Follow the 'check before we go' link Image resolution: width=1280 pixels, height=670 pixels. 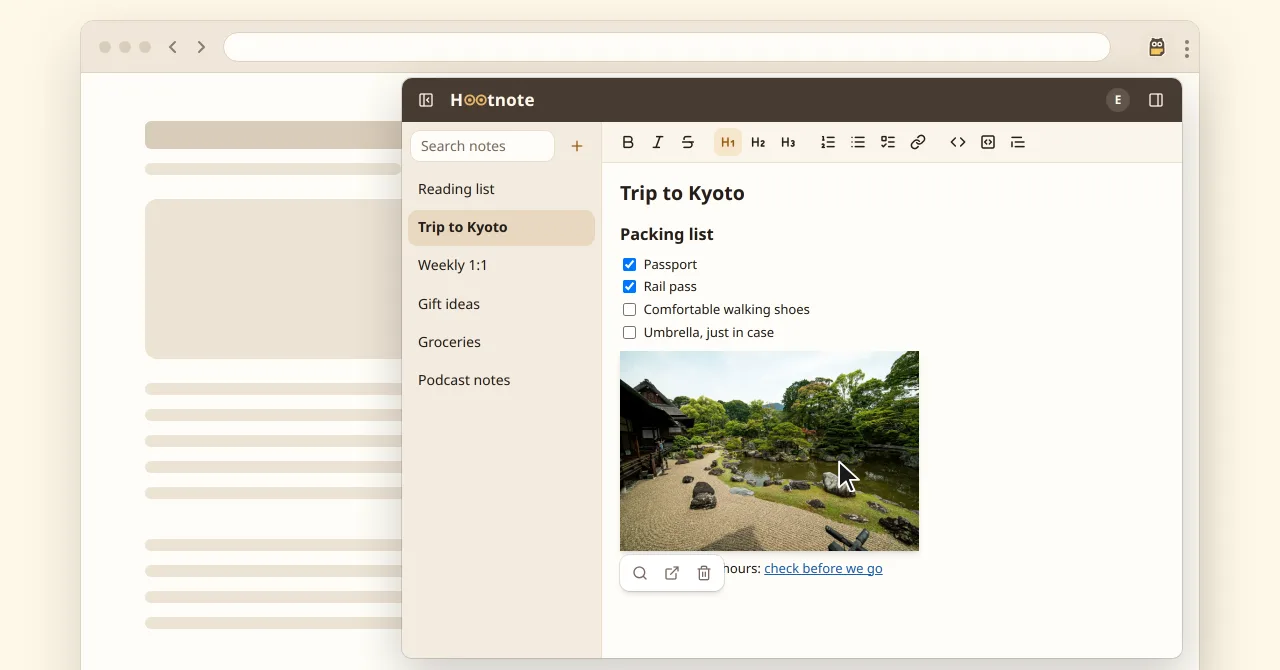(823, 569)
